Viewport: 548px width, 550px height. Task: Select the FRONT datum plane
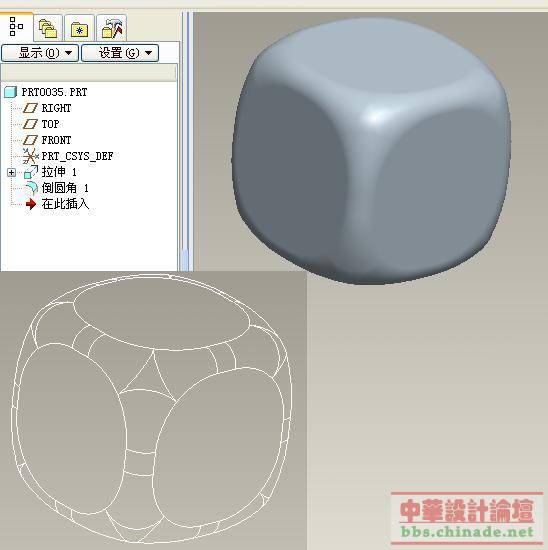tap(56, 140)
